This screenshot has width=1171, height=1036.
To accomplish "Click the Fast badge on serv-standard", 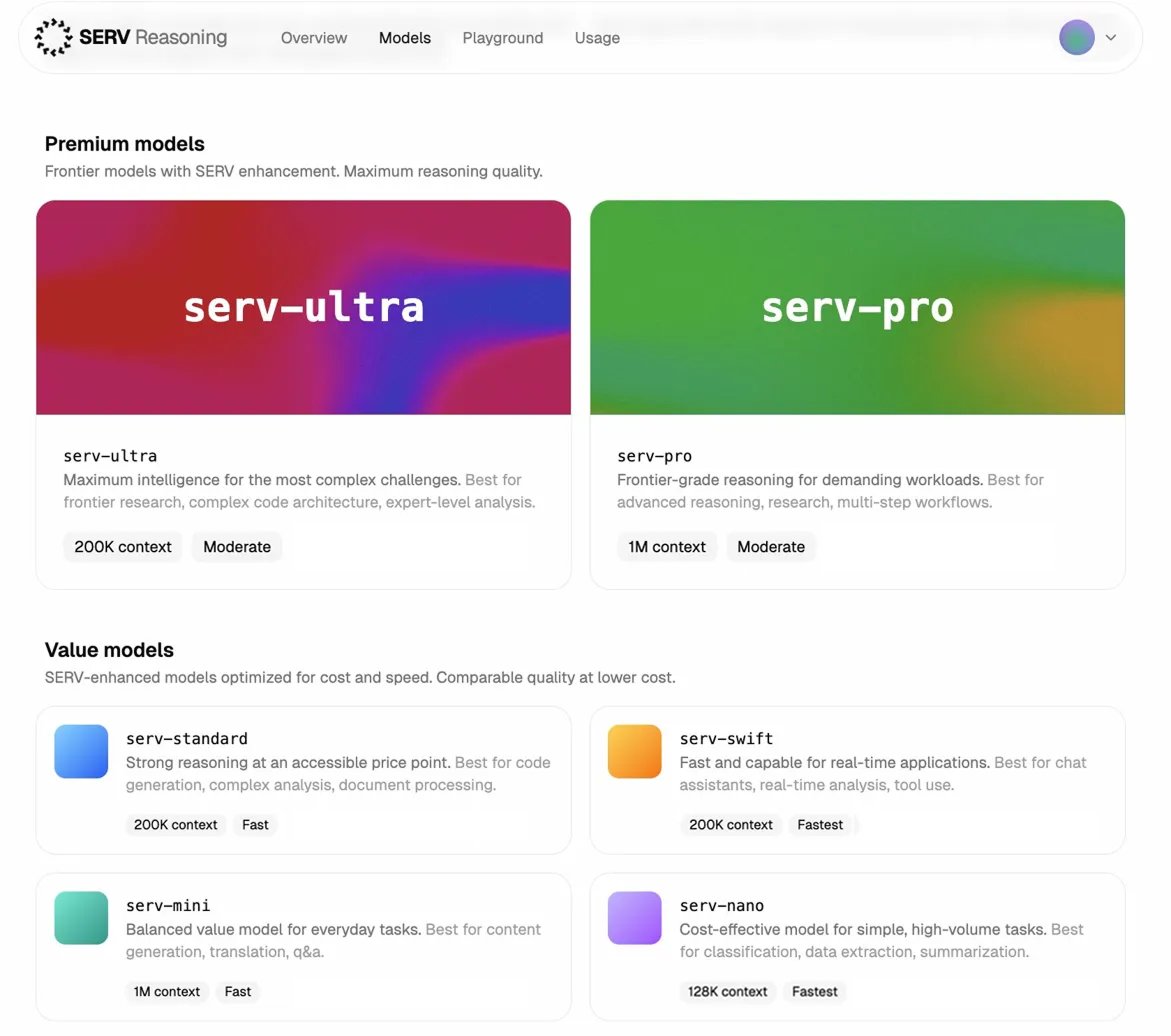I will coord(255,825).
